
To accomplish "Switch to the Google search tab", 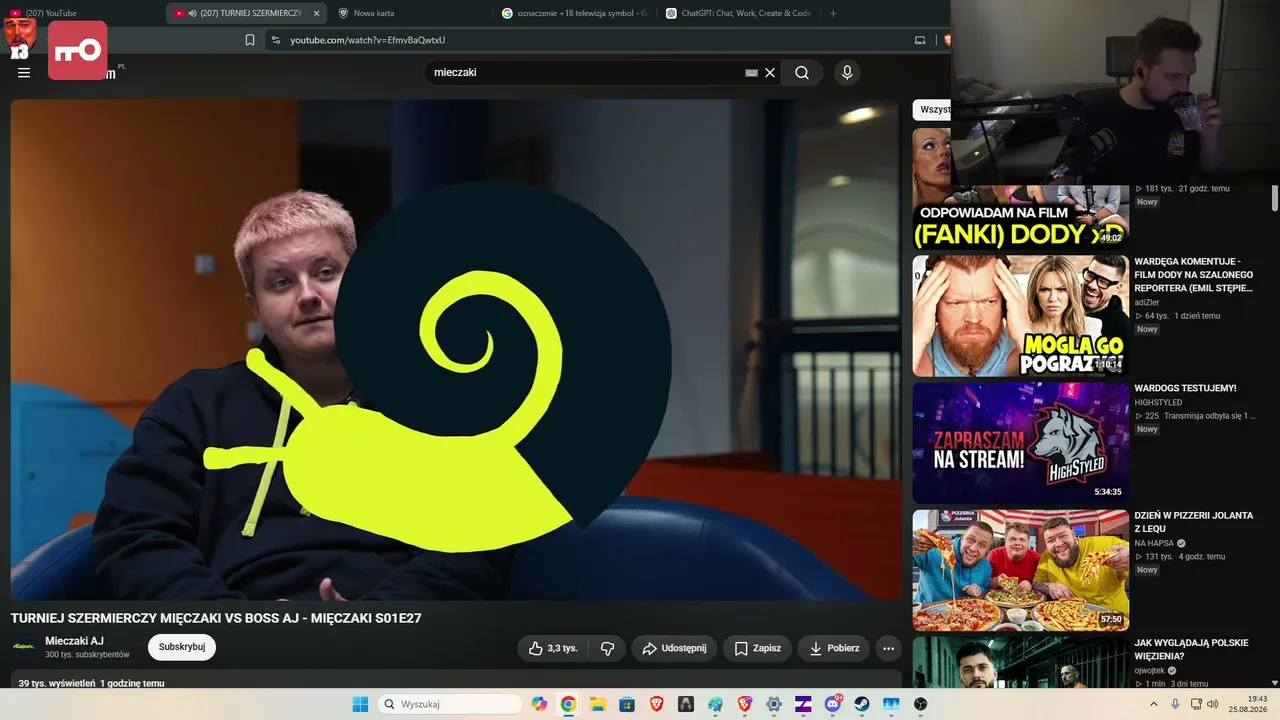I will pos(575,13).
